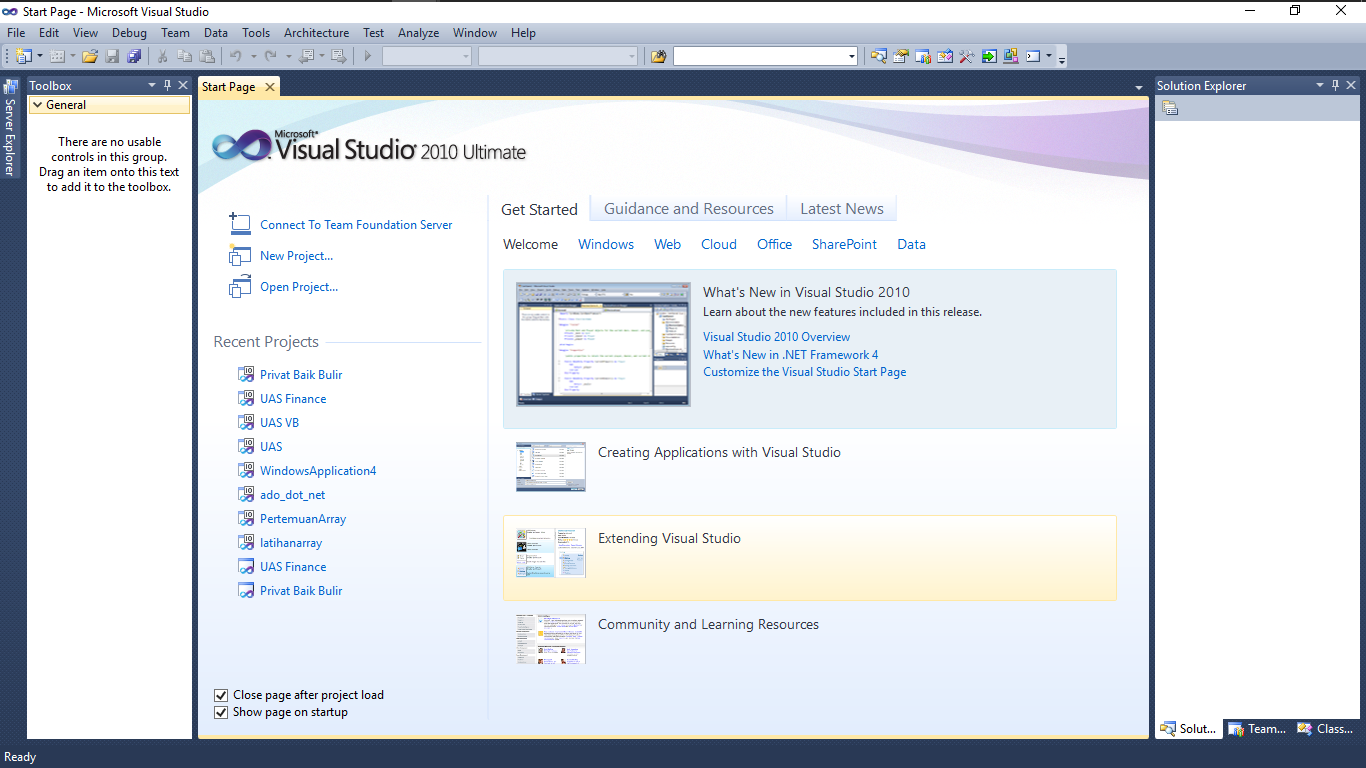Click the Start Debugging play icon

click(x=368, y=56)
